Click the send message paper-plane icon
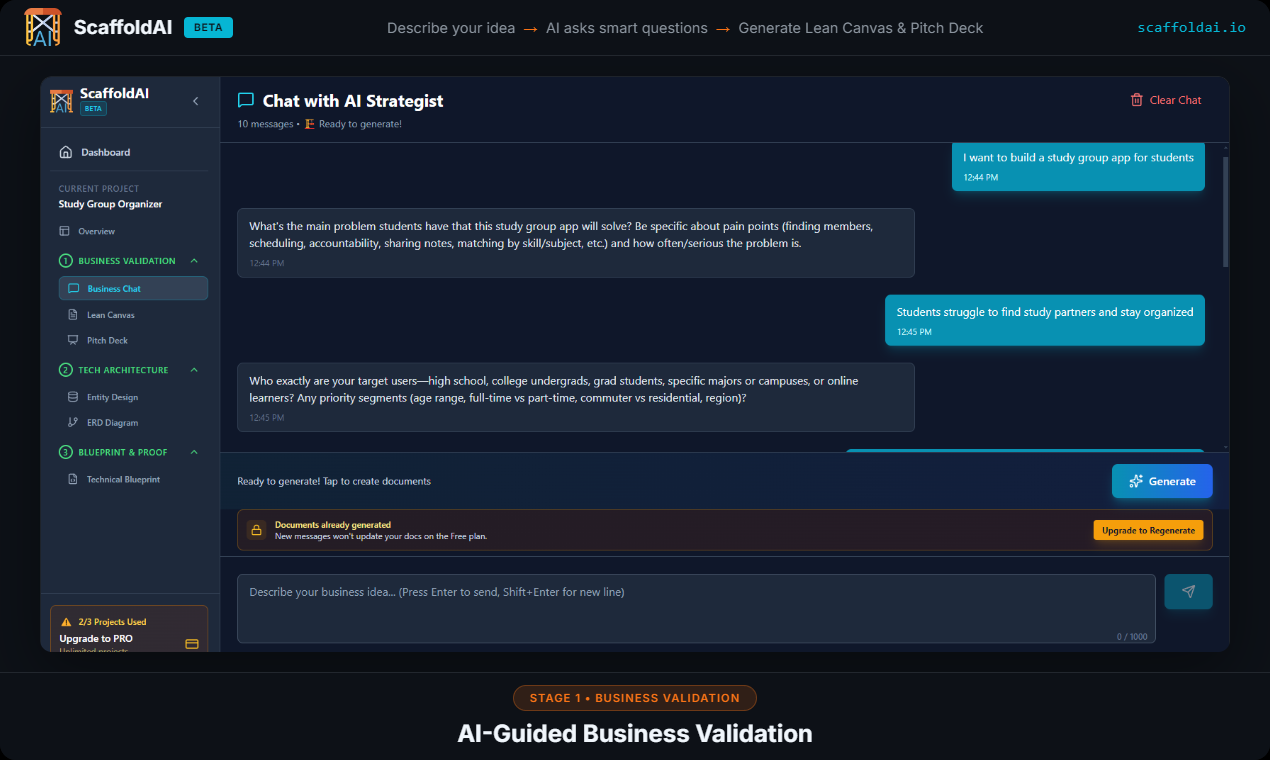 tap(1187, 591)
